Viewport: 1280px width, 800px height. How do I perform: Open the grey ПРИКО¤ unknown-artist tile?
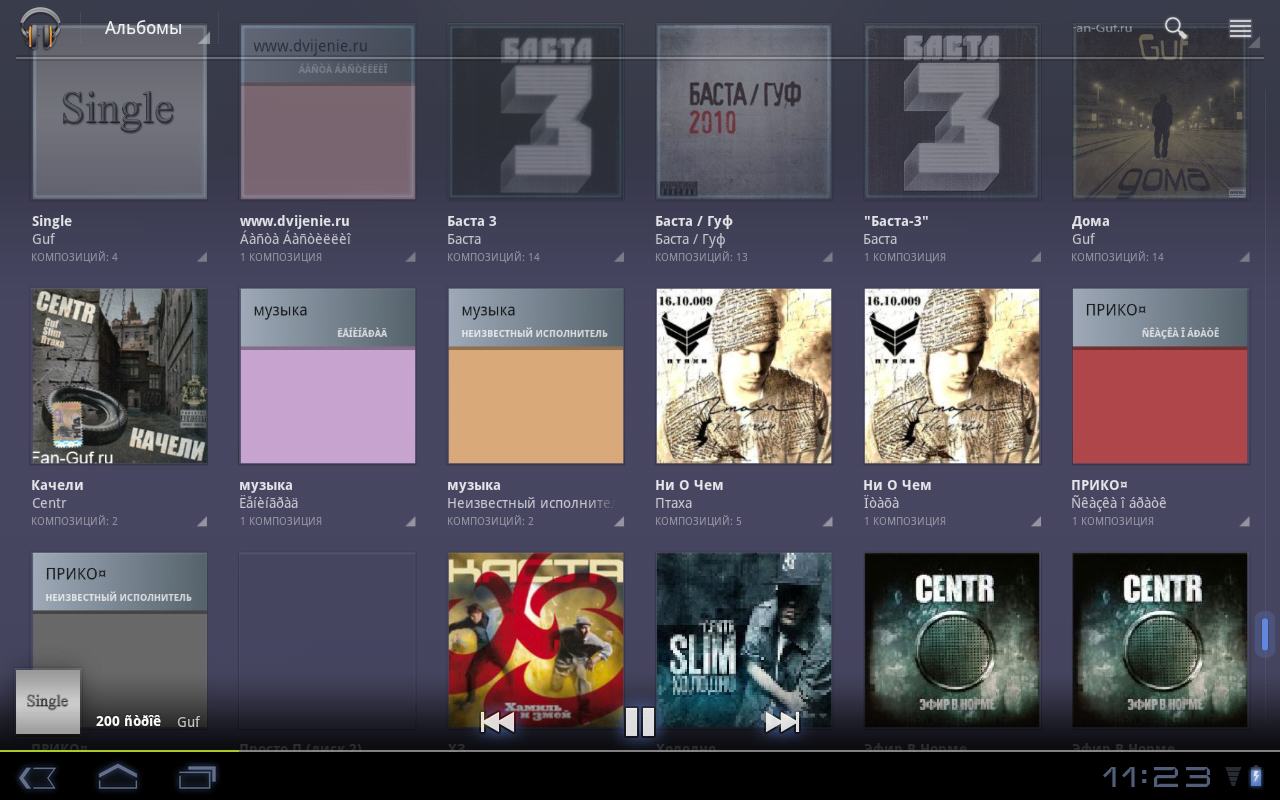pos(119,640)
